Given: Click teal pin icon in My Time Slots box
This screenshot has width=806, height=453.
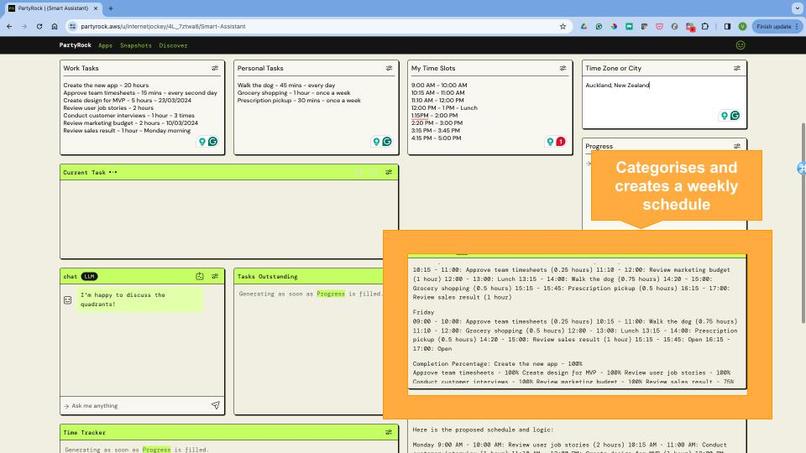Looking at the screenshot, I should pyautogui.click(x=550, y=141).
